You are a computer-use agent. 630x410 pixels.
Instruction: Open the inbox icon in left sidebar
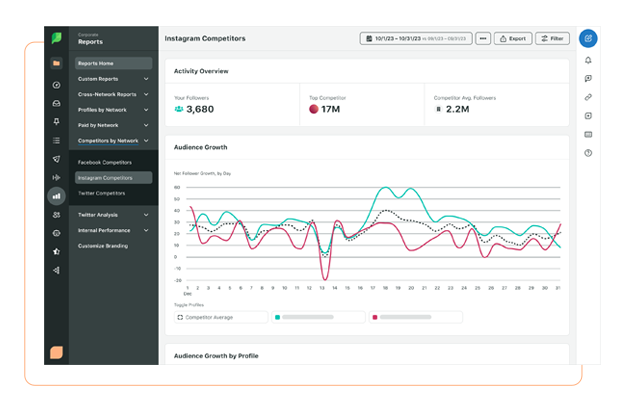[x=57, y=103]
